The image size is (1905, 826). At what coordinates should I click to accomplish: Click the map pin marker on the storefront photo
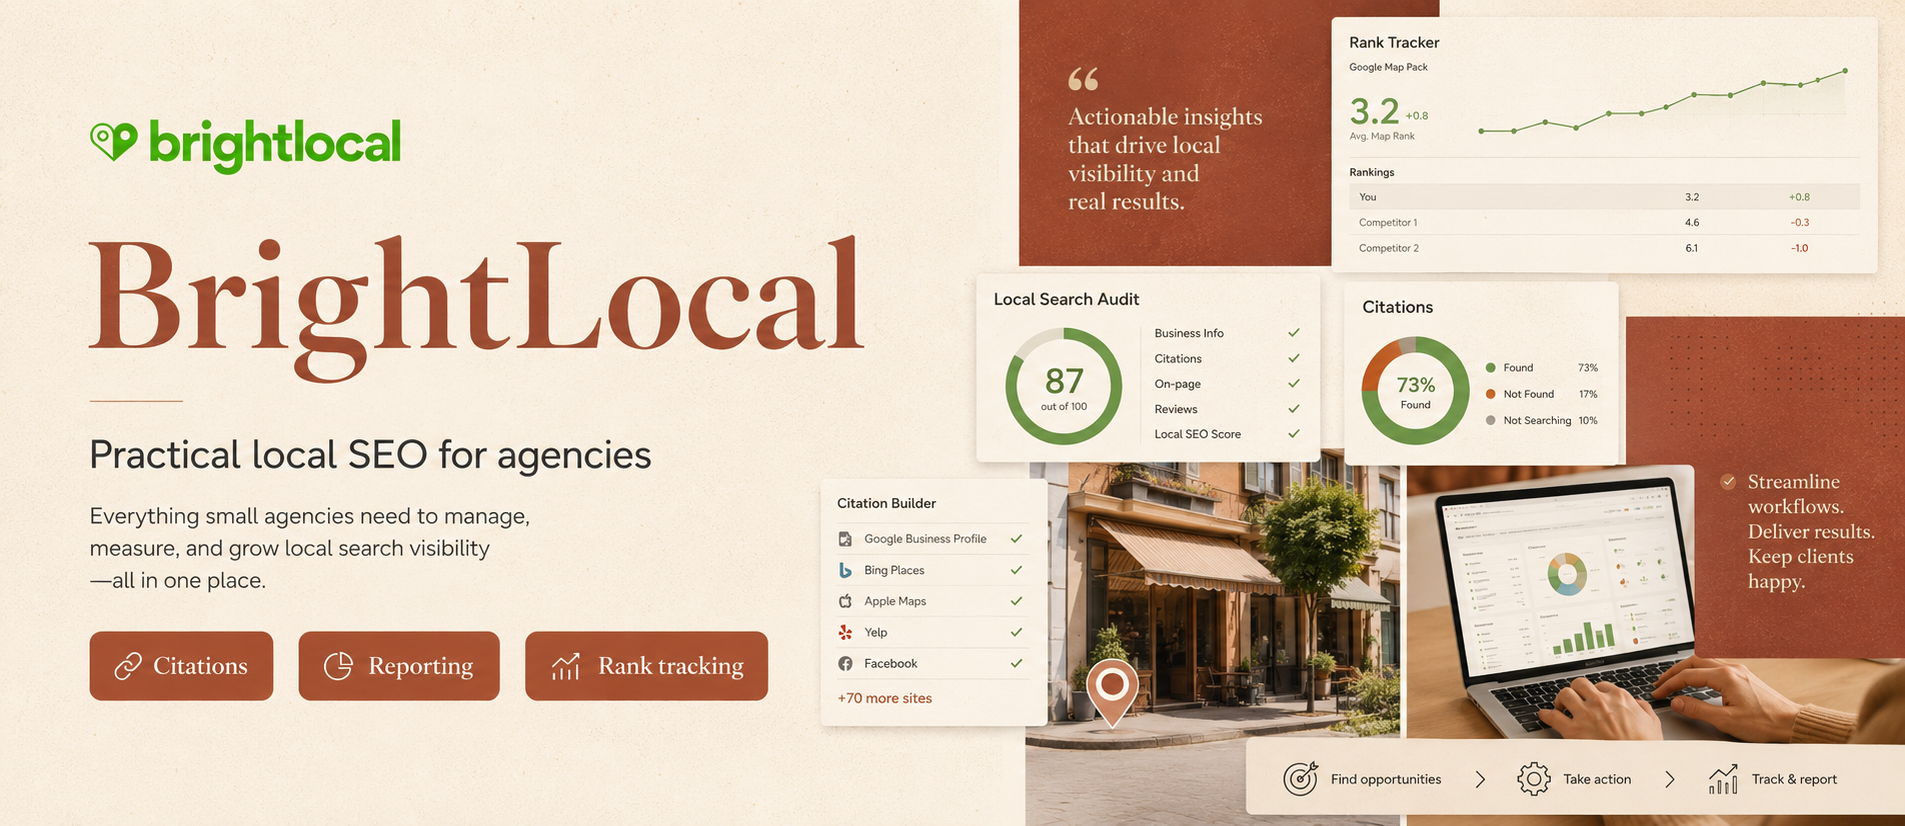(x=1112, y=692)
